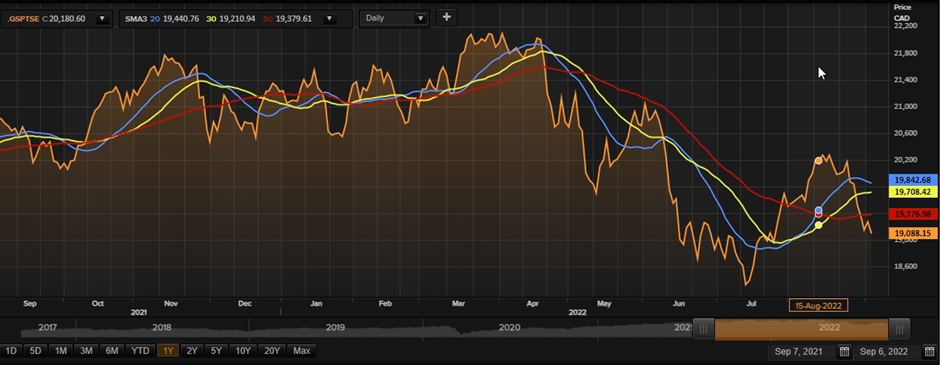Image resolution: width=940 pixels, height=365 pixels.
Task: Open the .GSPTSE symbol dropdown arrow
Action: pyautogui.click(x=102, y=19)
